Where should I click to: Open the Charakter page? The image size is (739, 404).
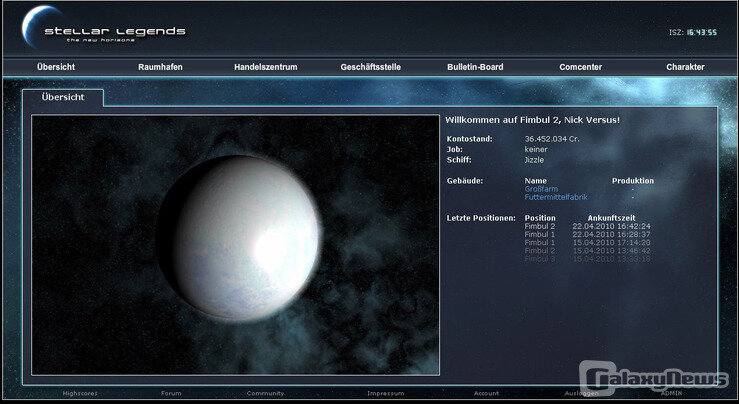coord(685,67)
